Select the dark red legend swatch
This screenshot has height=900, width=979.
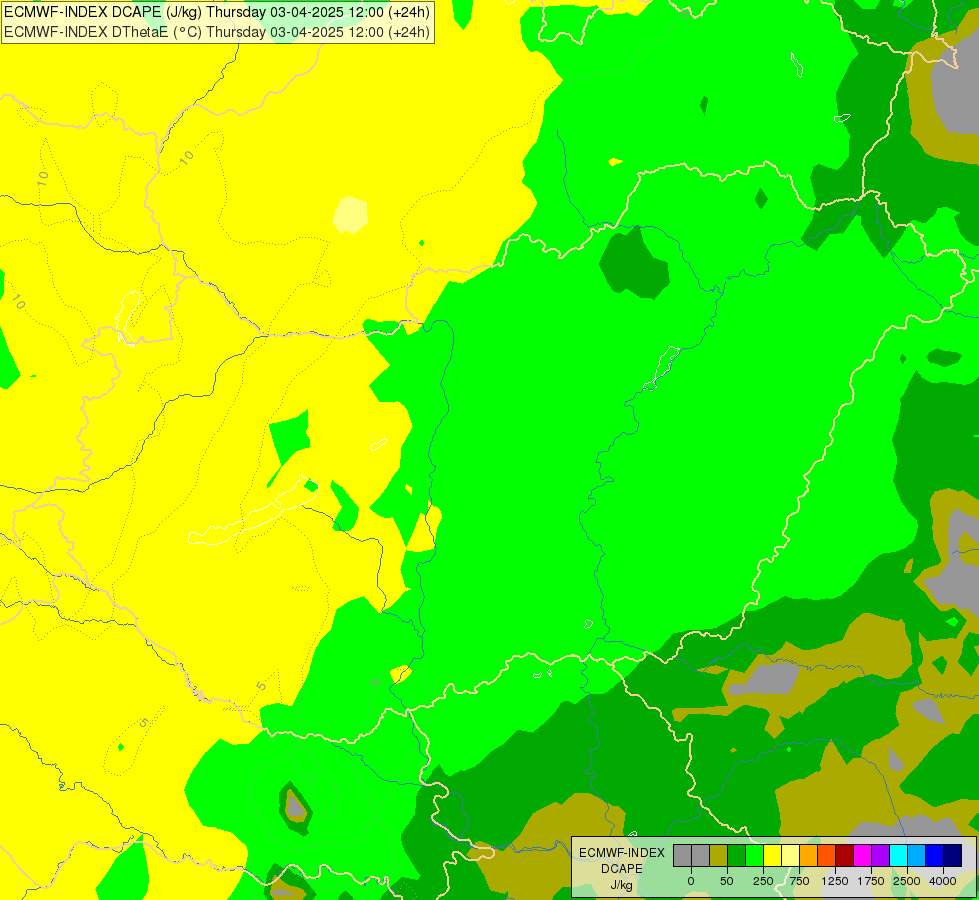pyautogui.click(x=845, y=855)
